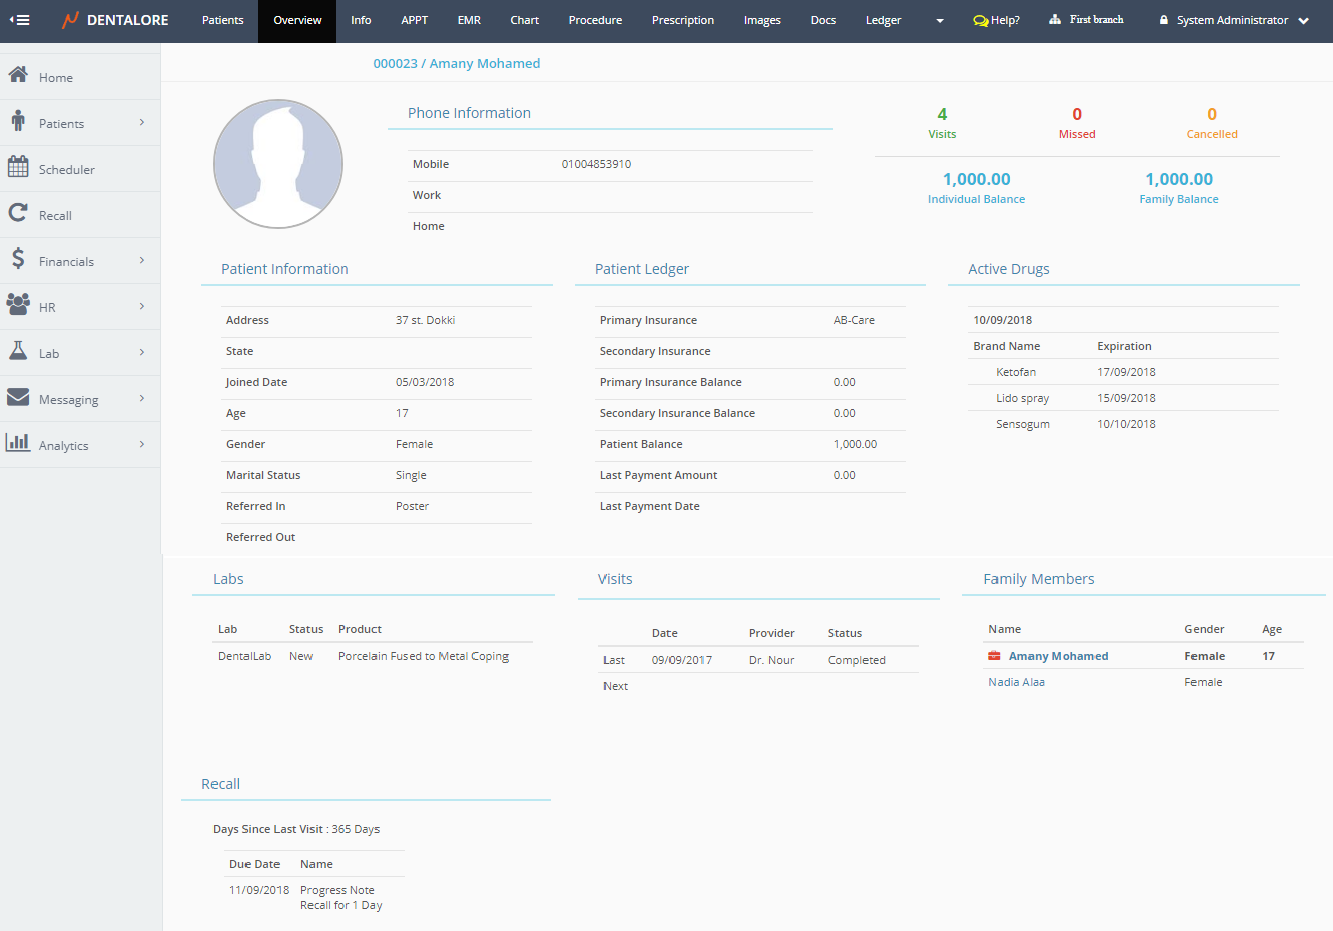Image resolution: width=1333 pixels, height=931 pixels.
Task: Click the Messaging envelope icon
Action: point(18,397)
